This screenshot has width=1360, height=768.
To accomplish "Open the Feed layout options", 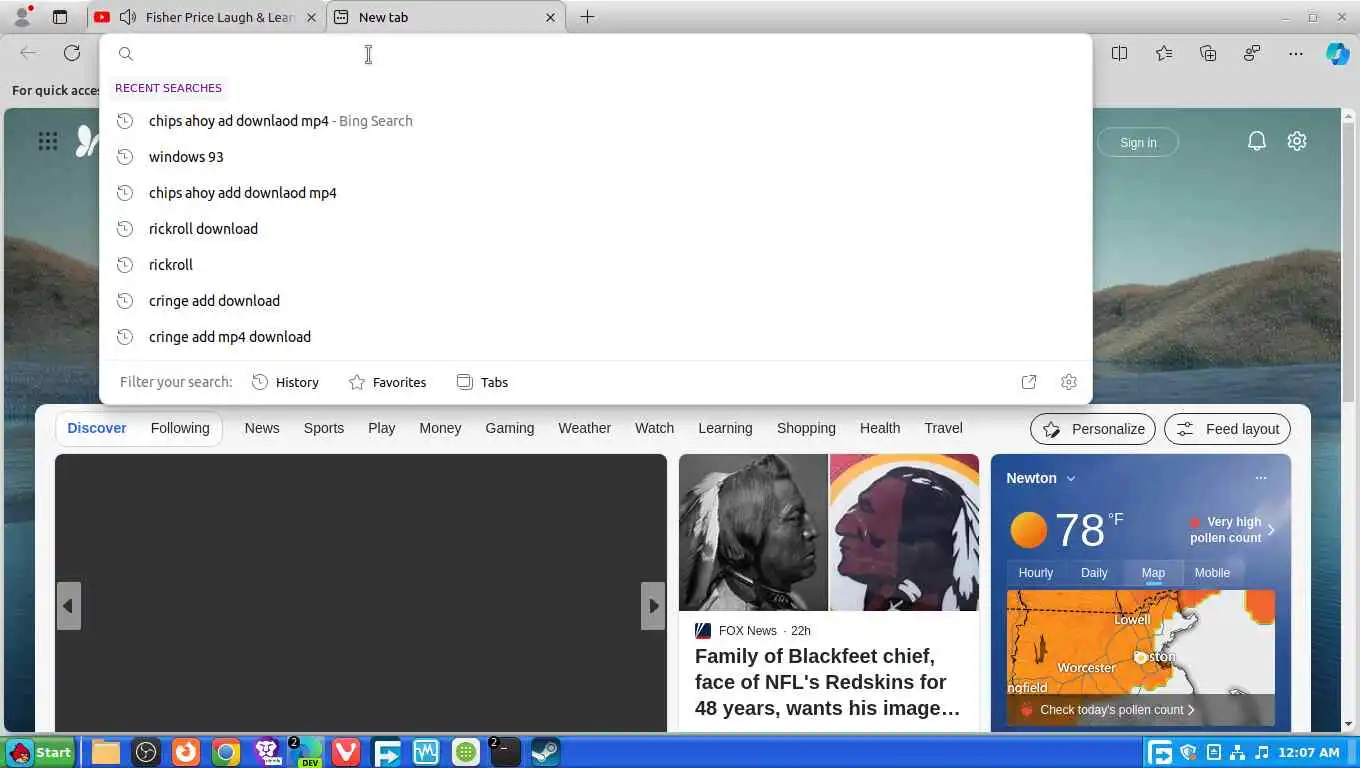I will pos(1228,429).
